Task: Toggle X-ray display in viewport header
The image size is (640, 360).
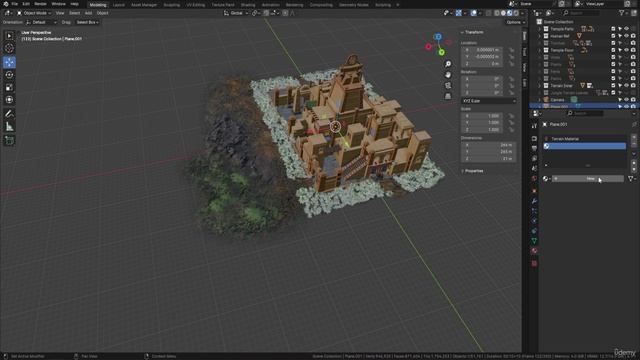Action: point(489,13)
